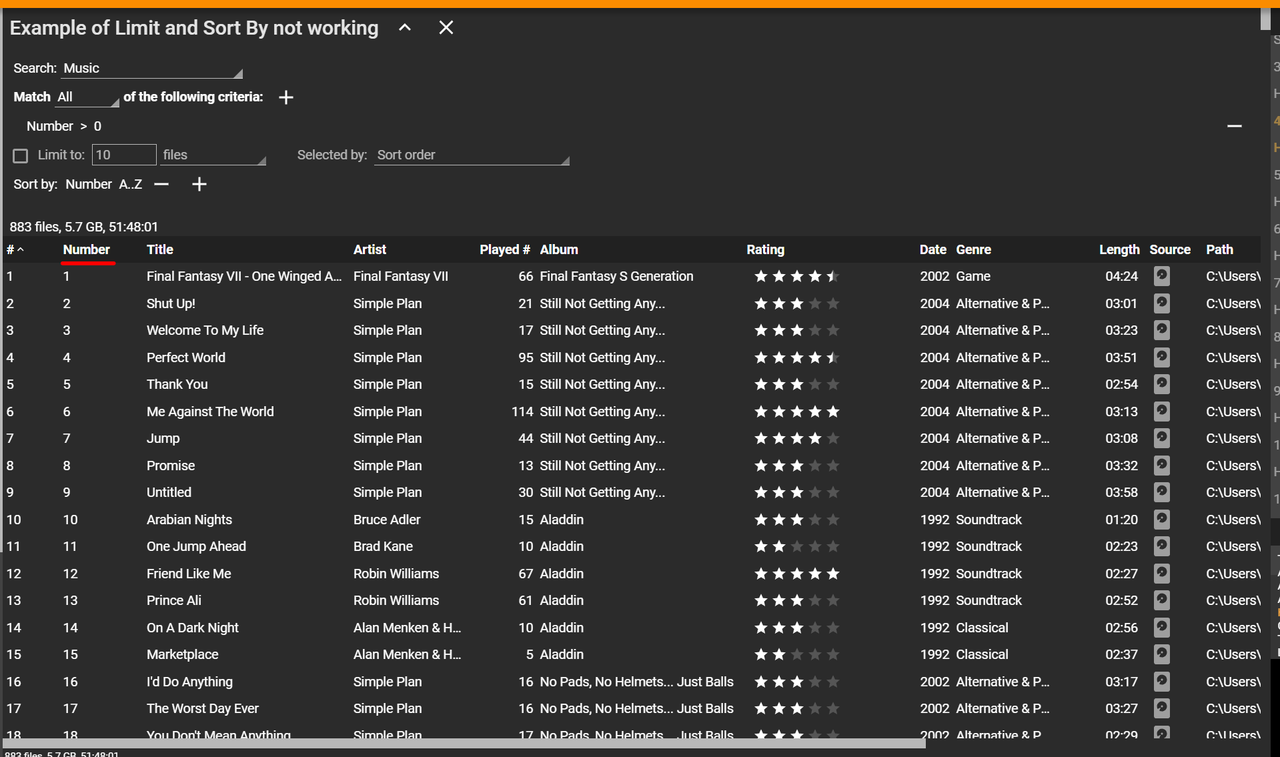Sort by the Title column header
This screenshot has height=757, width=1280.
[x=160, y=250]
